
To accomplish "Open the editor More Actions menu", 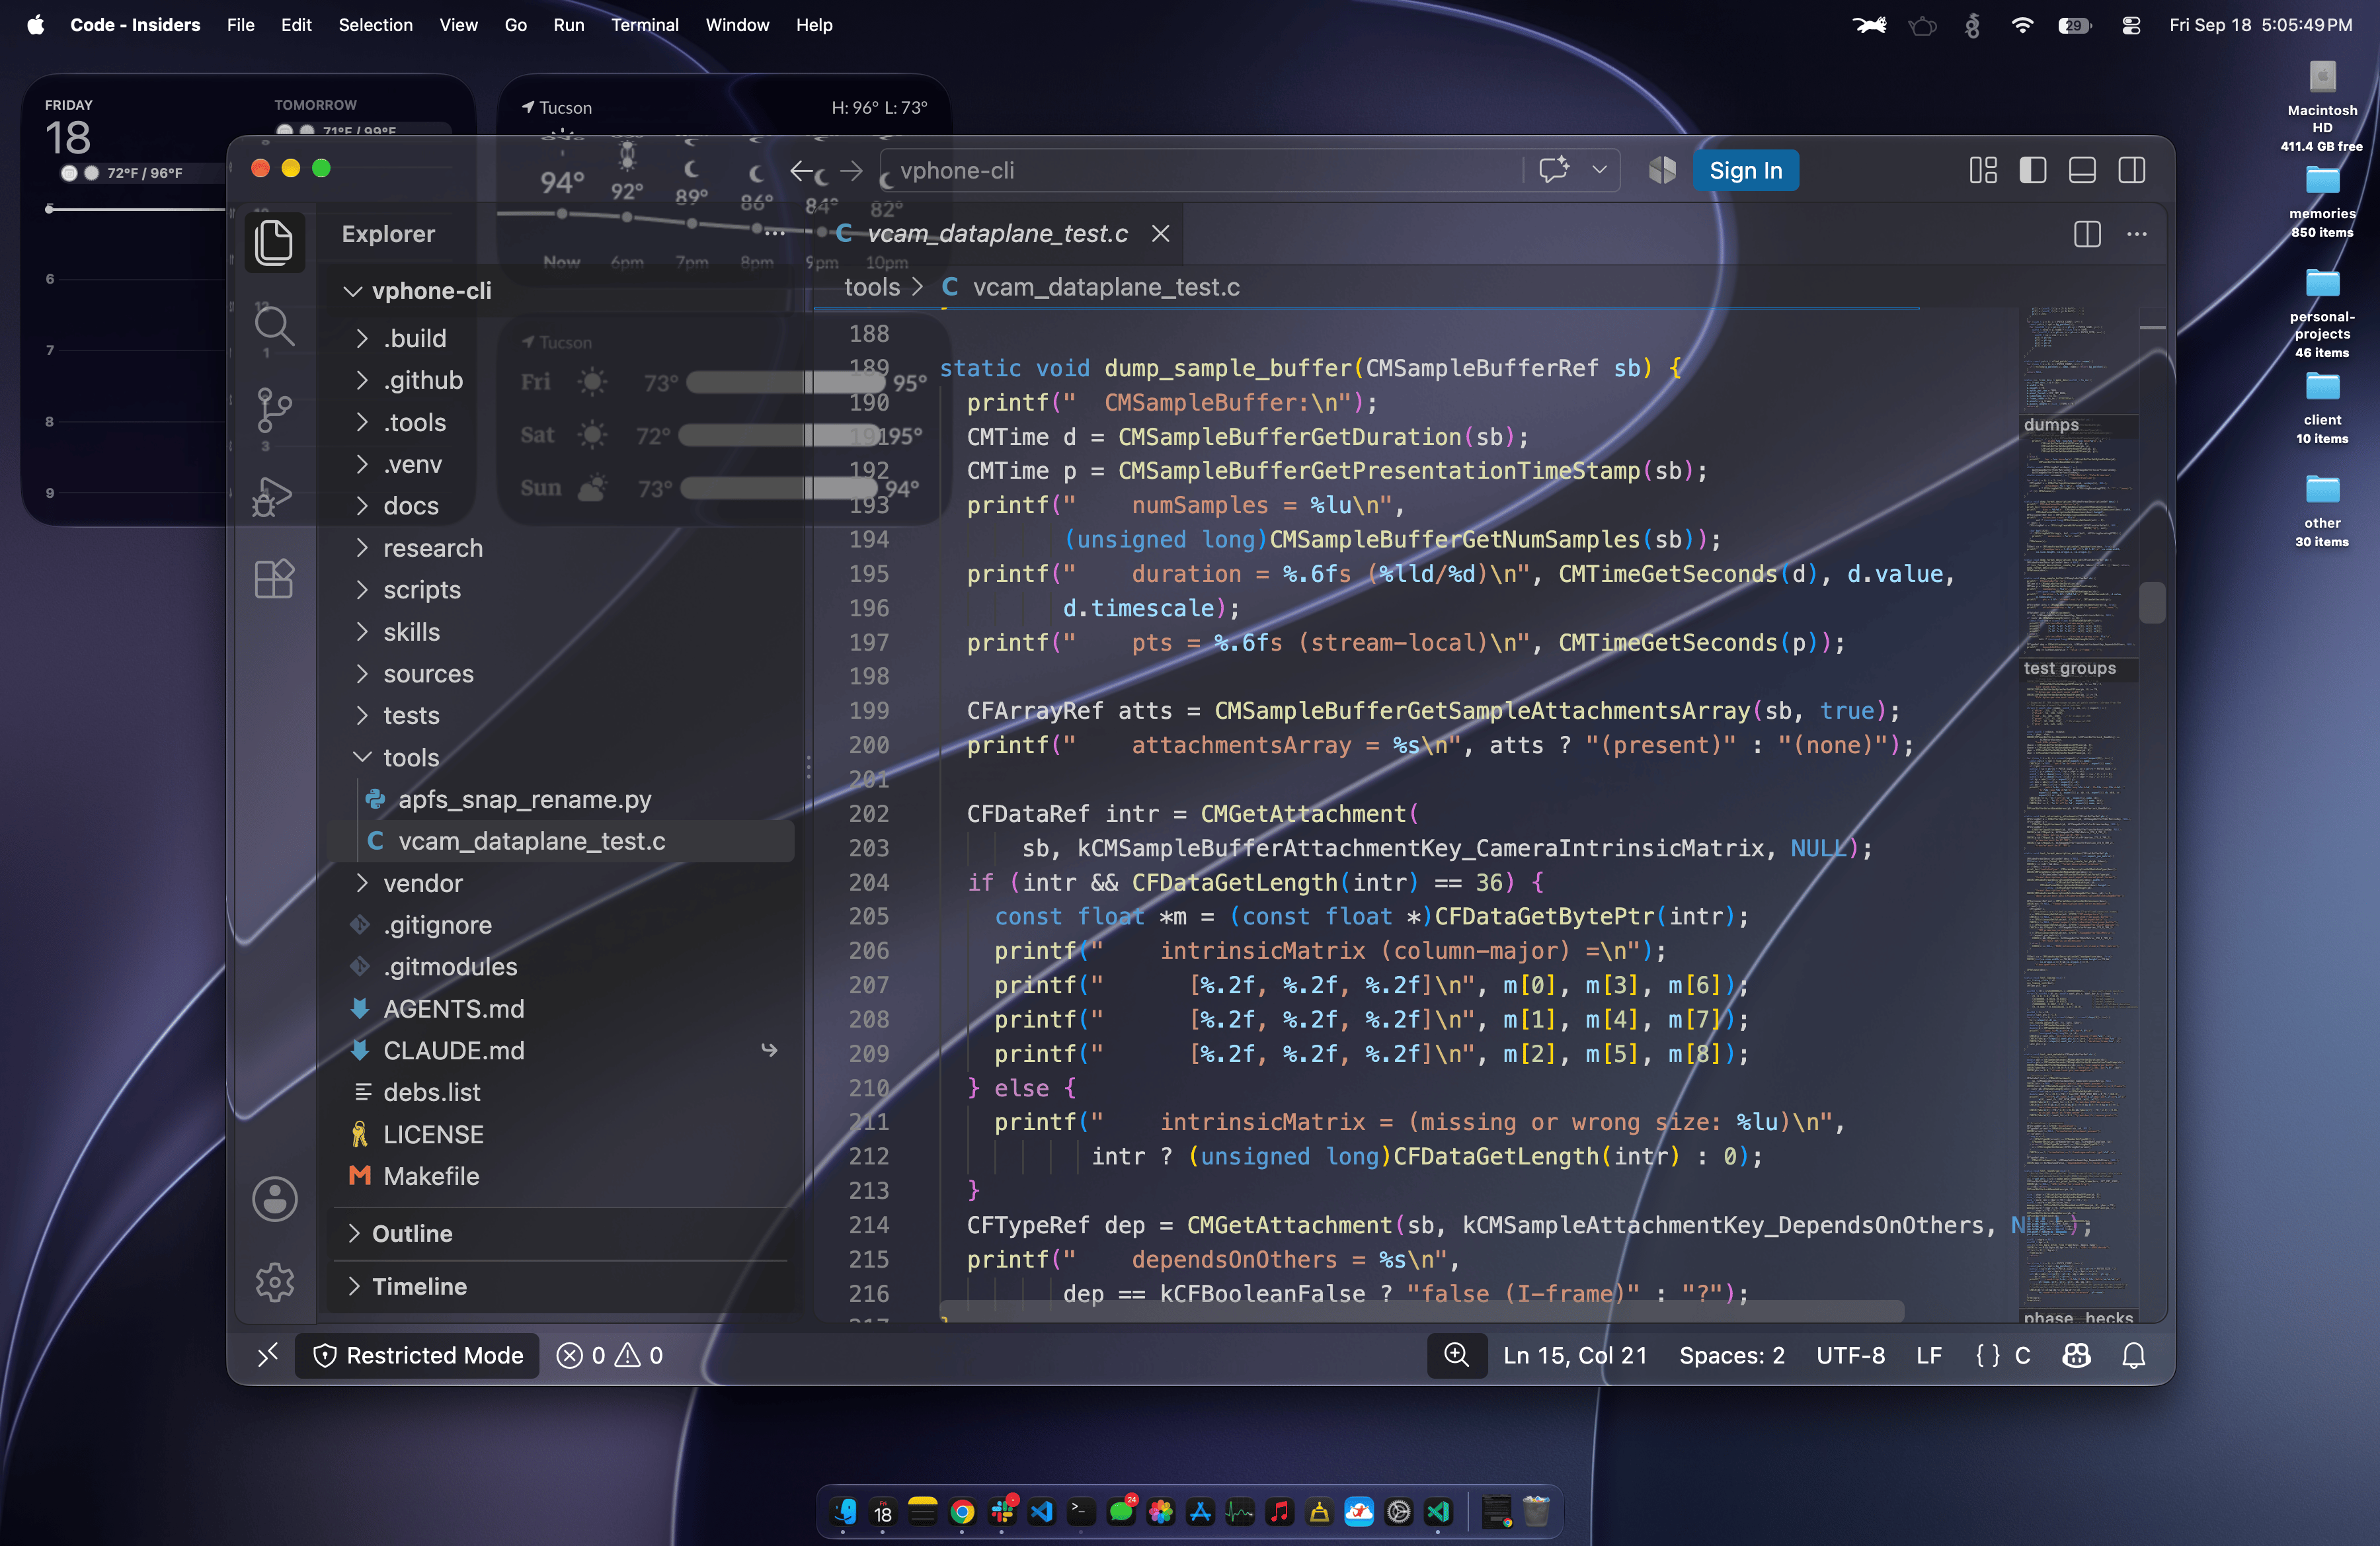I will click(2137, 234).
